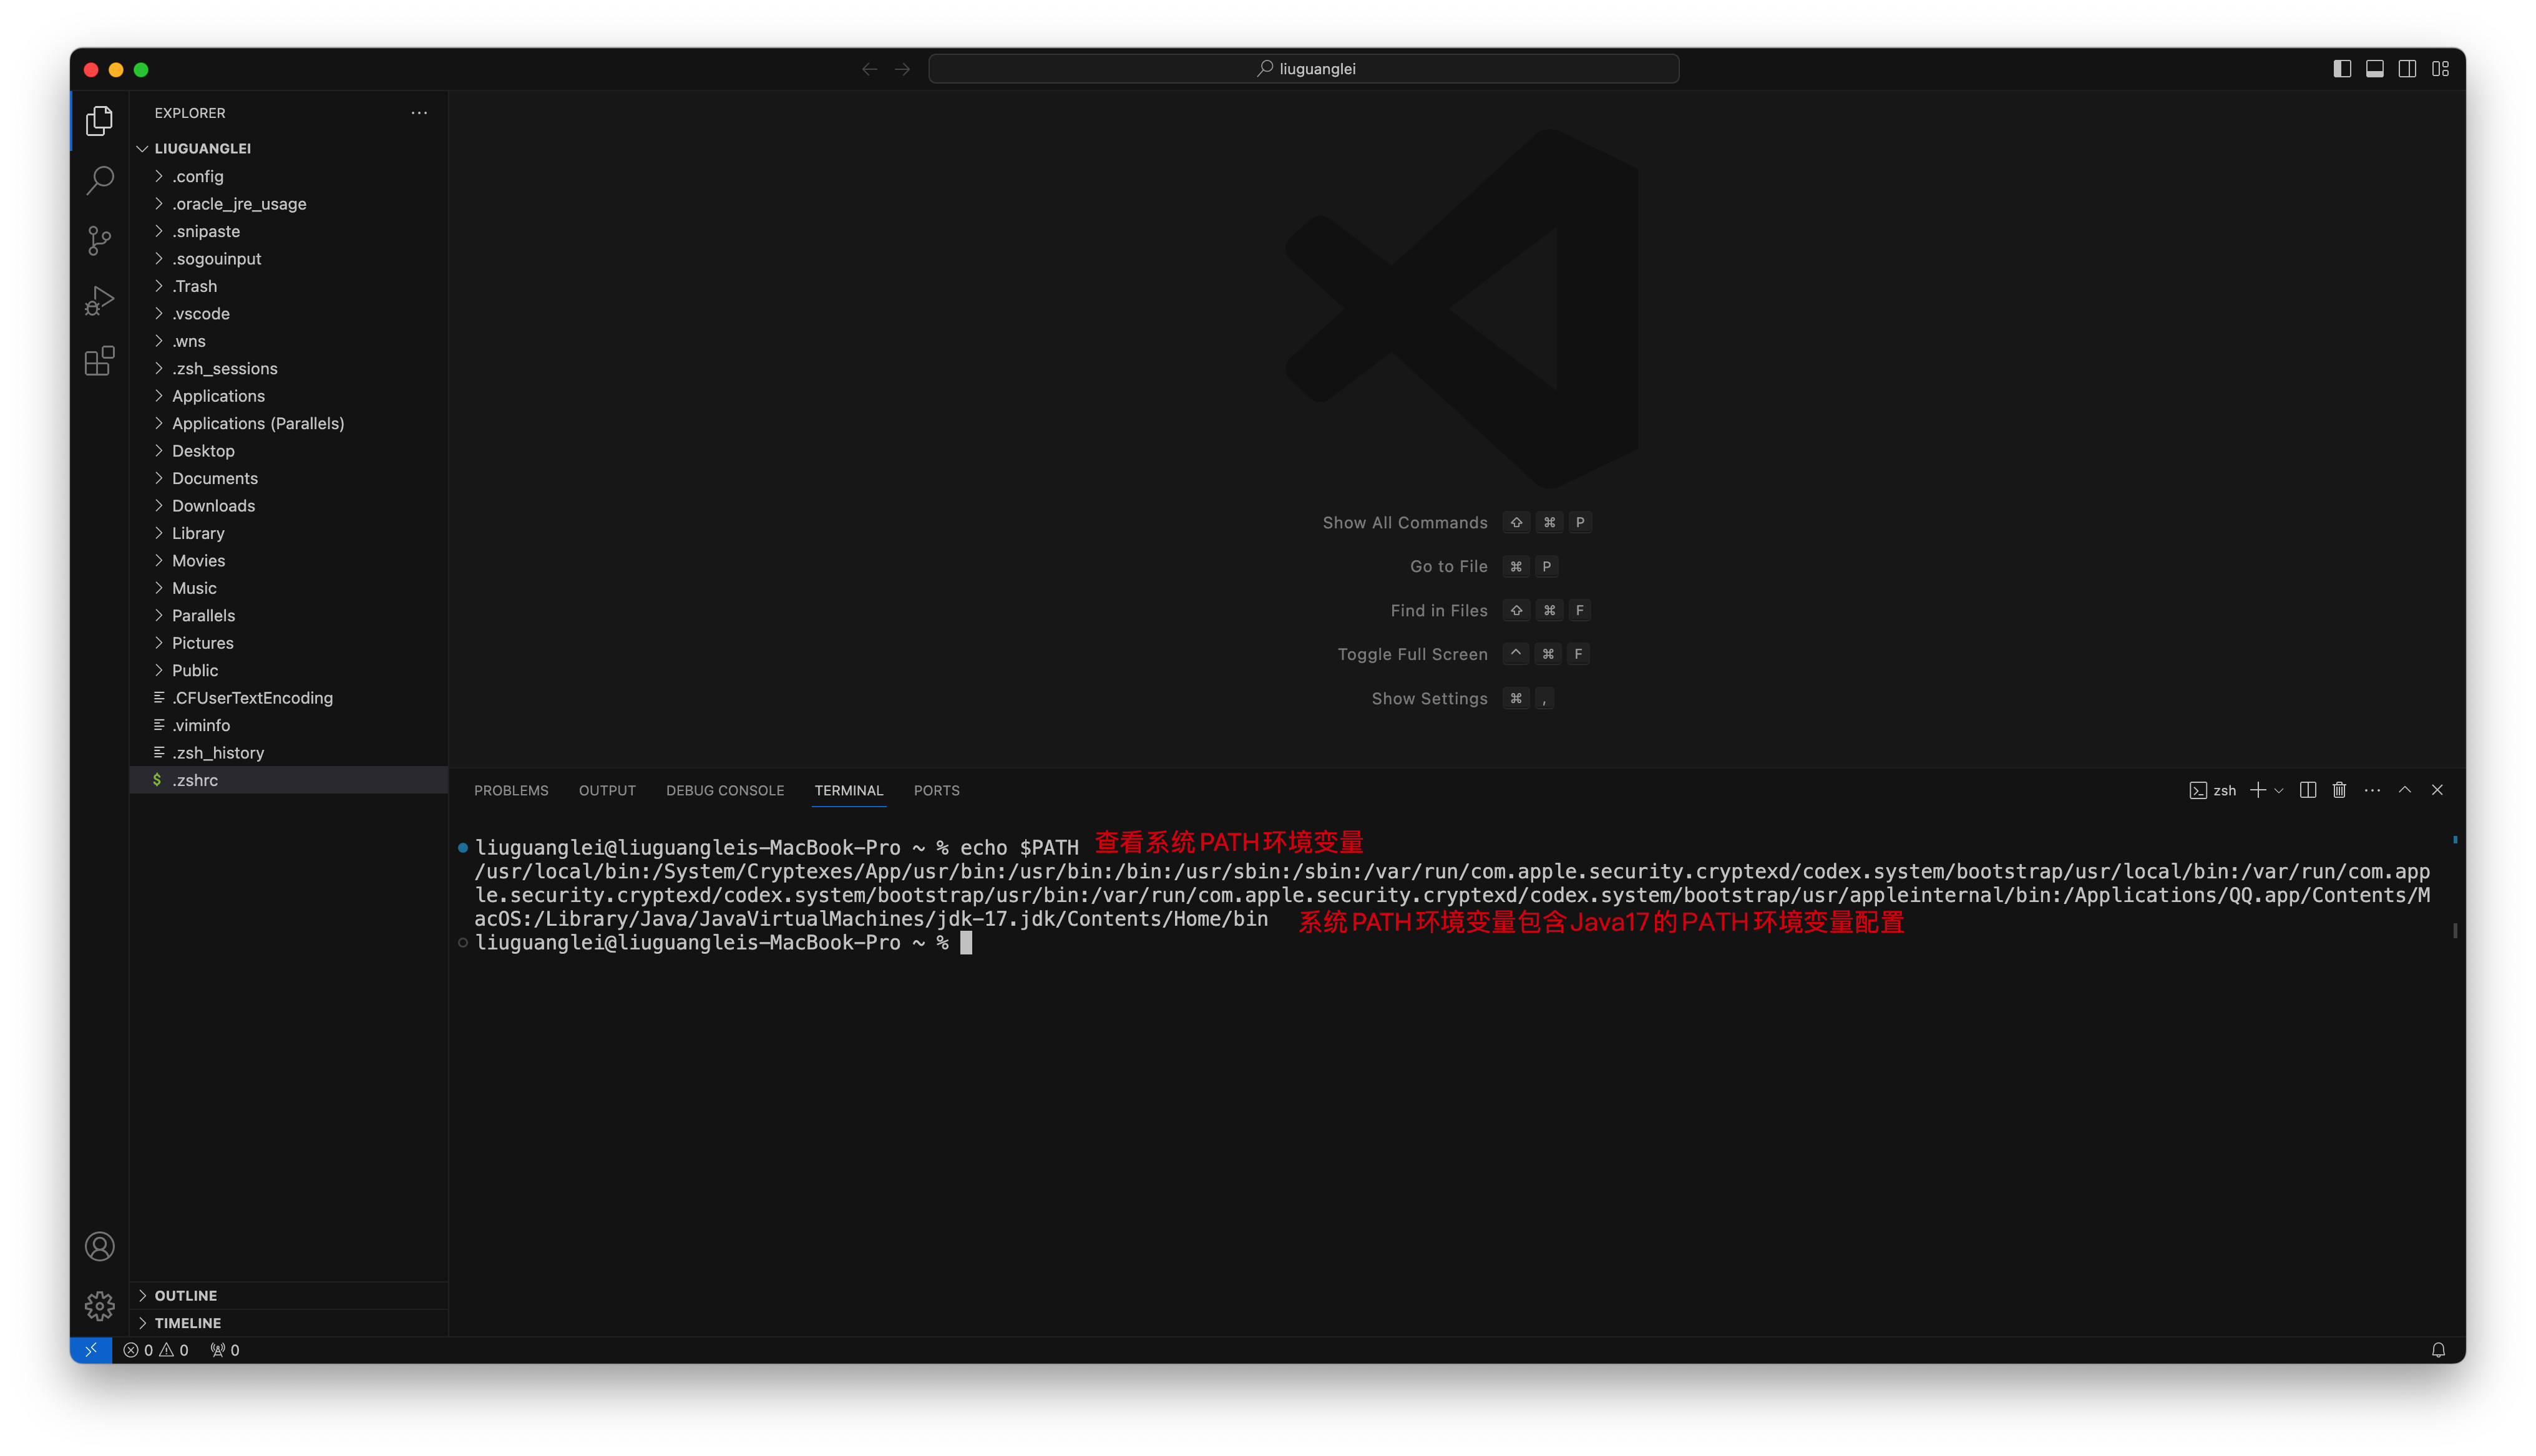Screen dimensions: 2536x1456
Task: Open the notifications bell icon
Action: tap(2439, 1350)
